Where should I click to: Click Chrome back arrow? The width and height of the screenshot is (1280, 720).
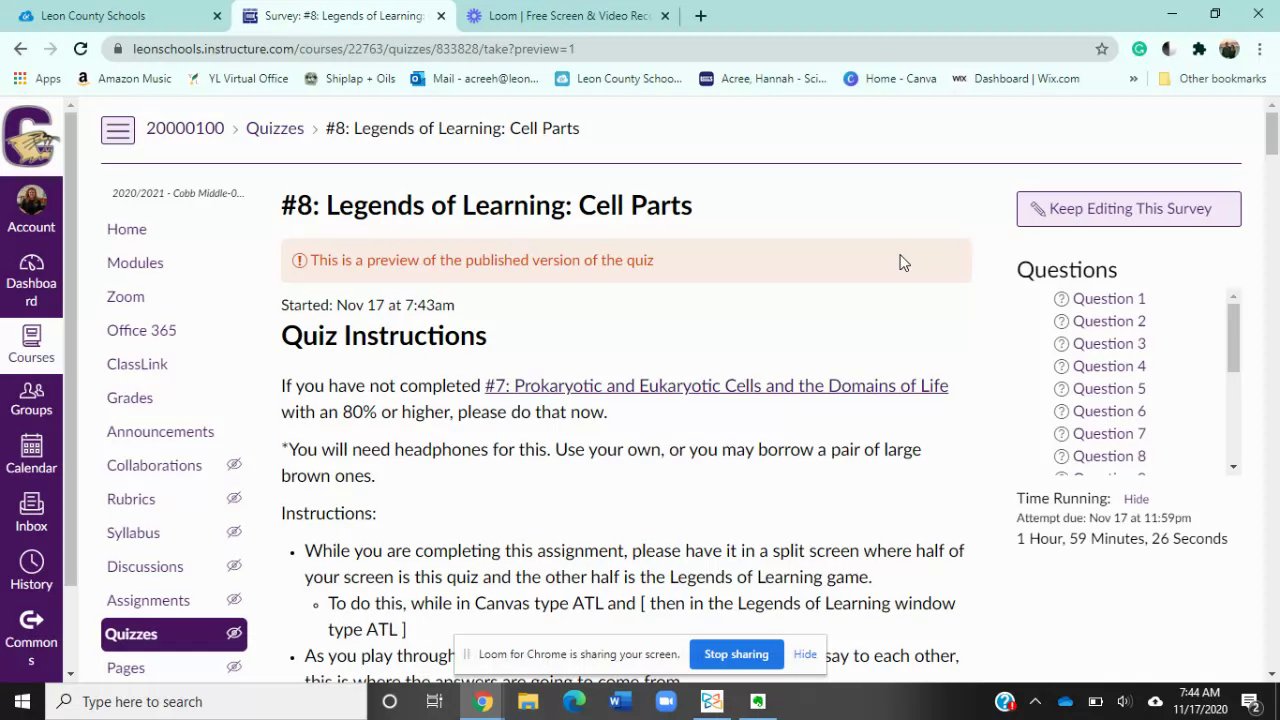(21, 48)
